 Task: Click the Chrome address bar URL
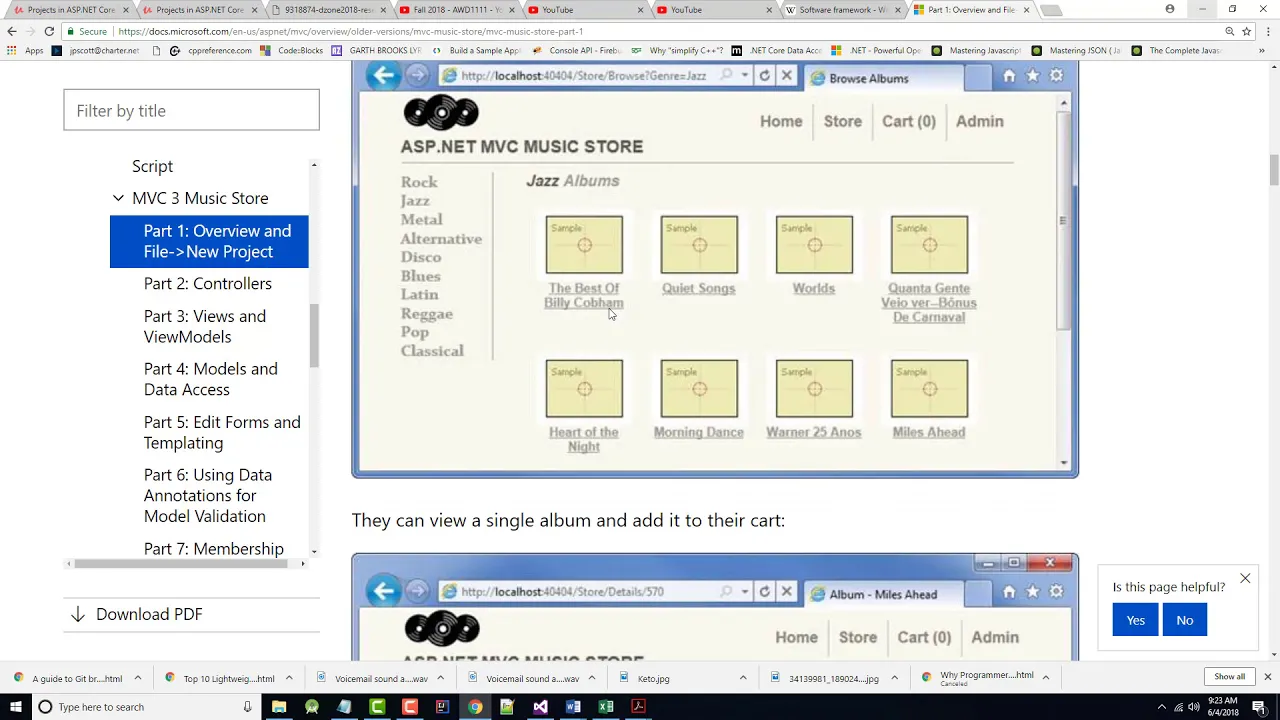[350, 31]
